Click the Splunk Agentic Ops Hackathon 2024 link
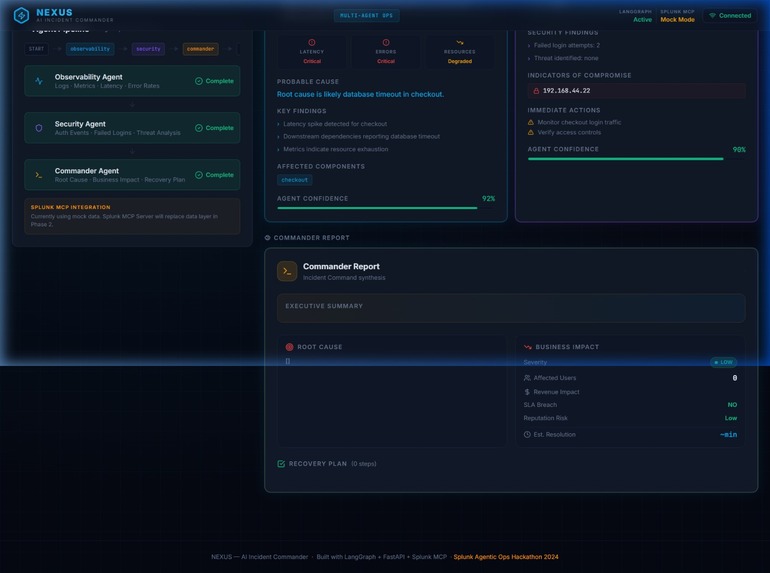Screen dimensions: 770x573 (x=506, y=557)
